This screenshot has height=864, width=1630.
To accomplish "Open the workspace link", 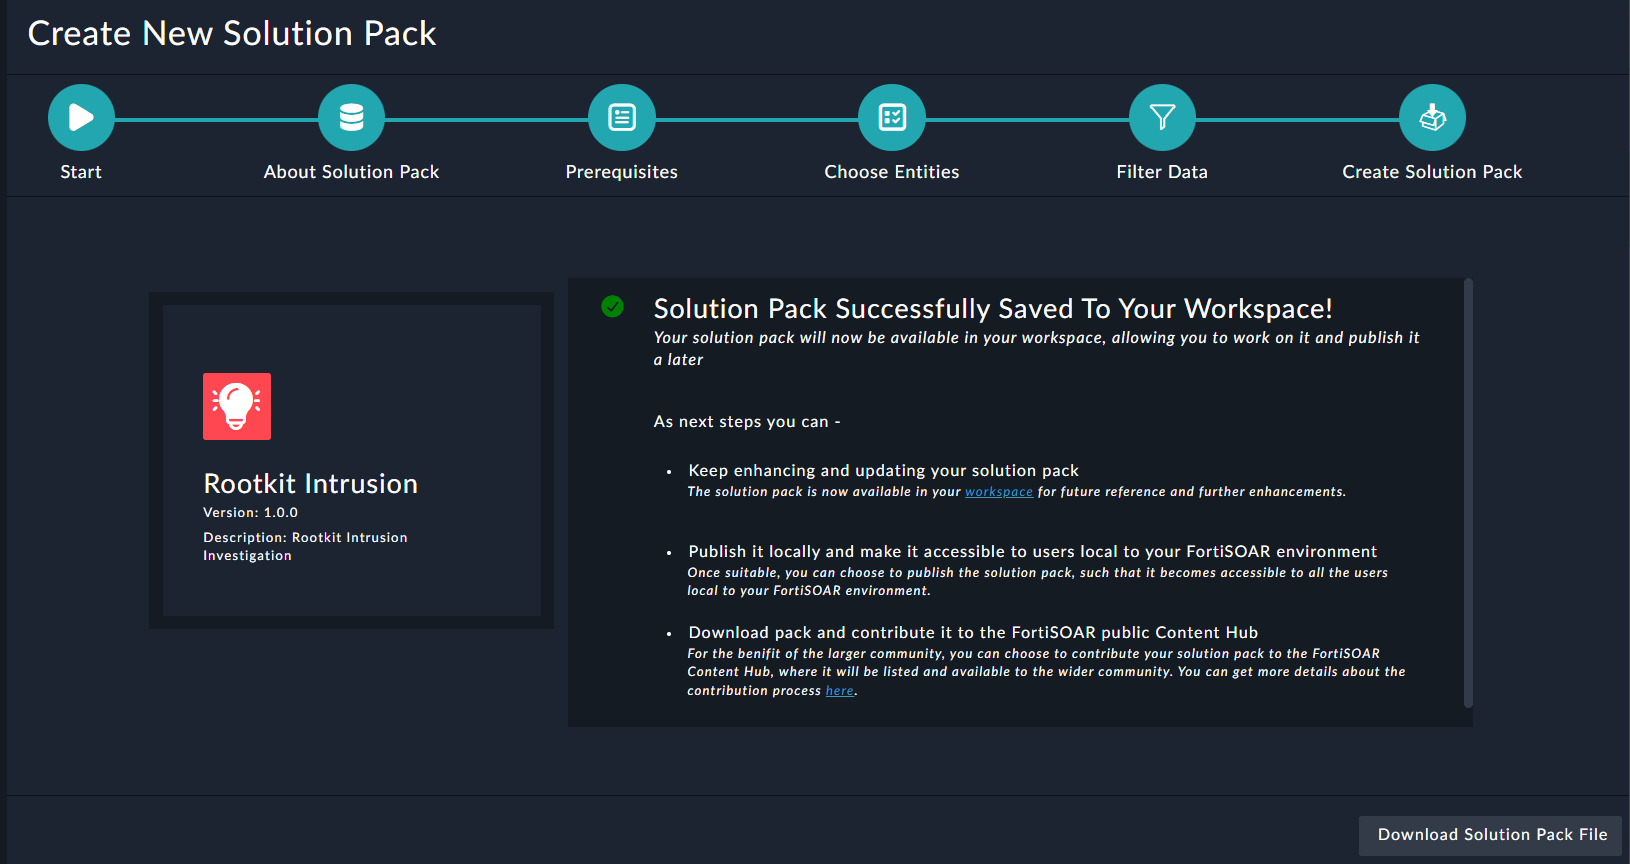I will point(998,491).
